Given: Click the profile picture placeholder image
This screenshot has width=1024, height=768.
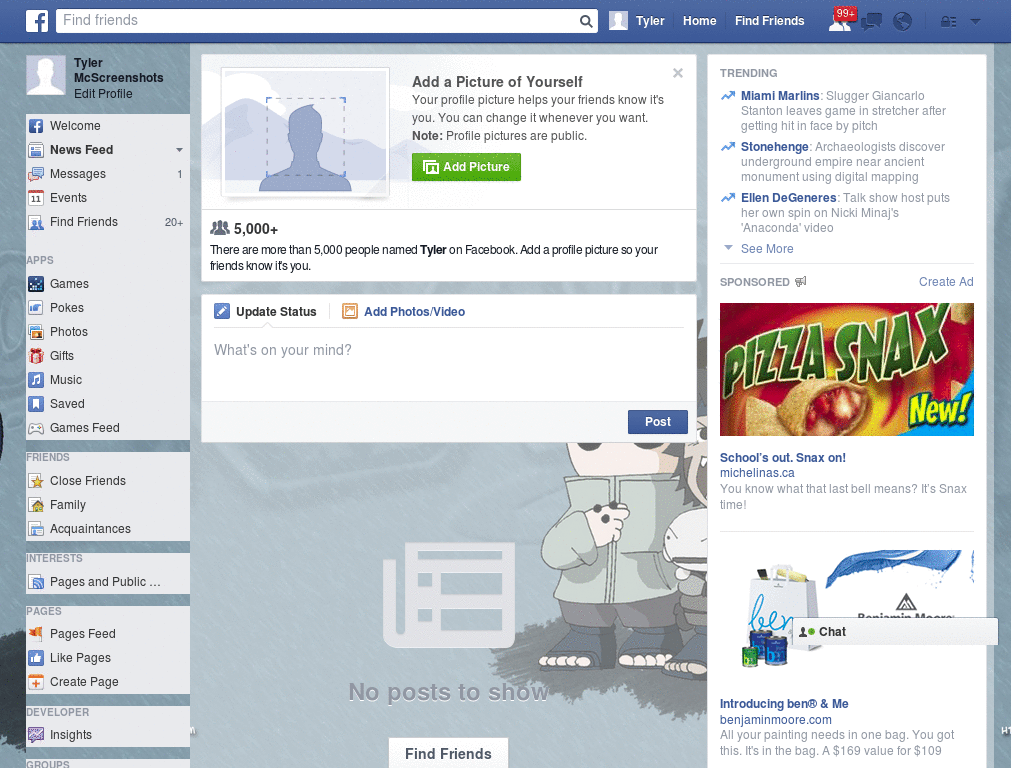Looking at the screenshot, I should click(x=306, y=131).
